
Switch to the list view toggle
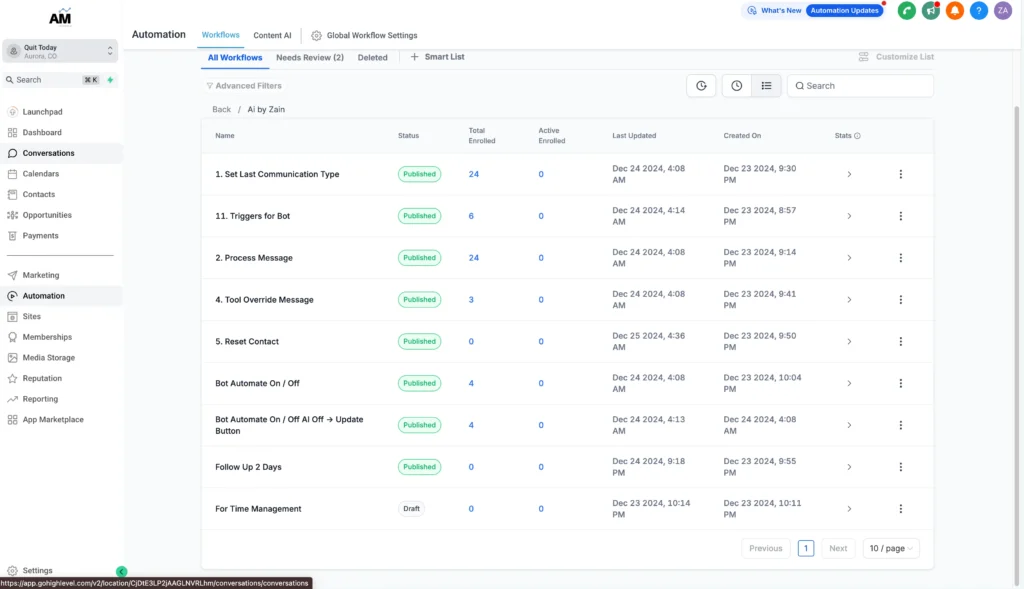766,86
